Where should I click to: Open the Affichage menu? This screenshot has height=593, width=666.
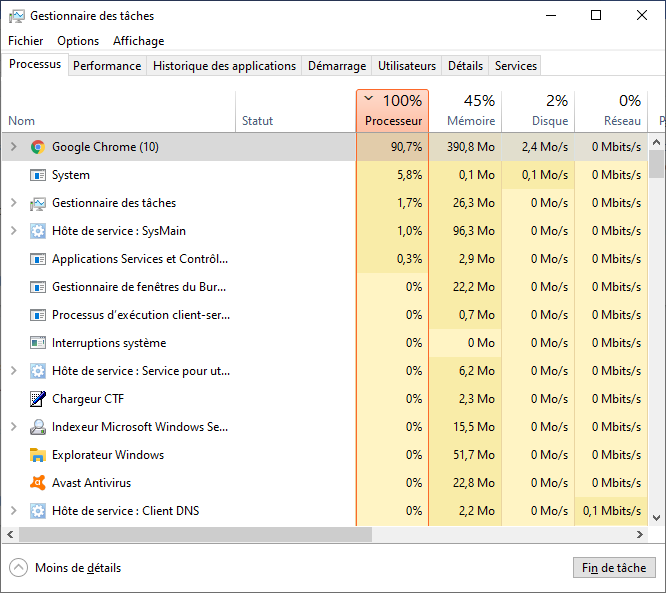[138, 41]
